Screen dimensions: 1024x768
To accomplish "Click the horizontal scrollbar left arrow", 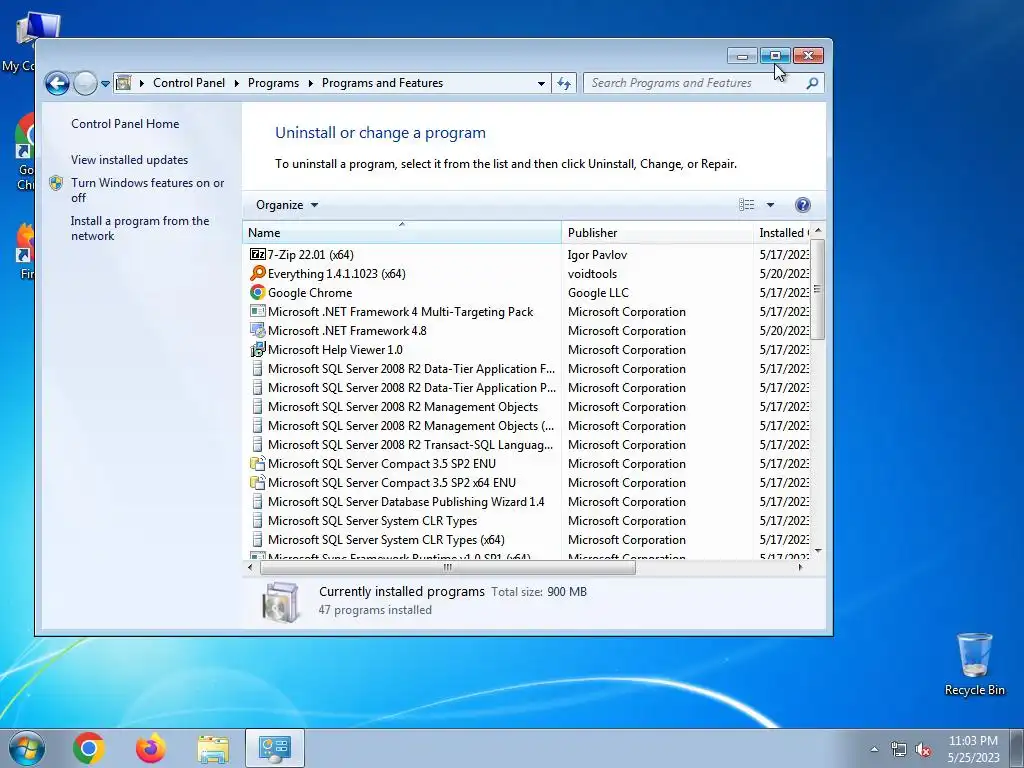I will click(251, 568).
